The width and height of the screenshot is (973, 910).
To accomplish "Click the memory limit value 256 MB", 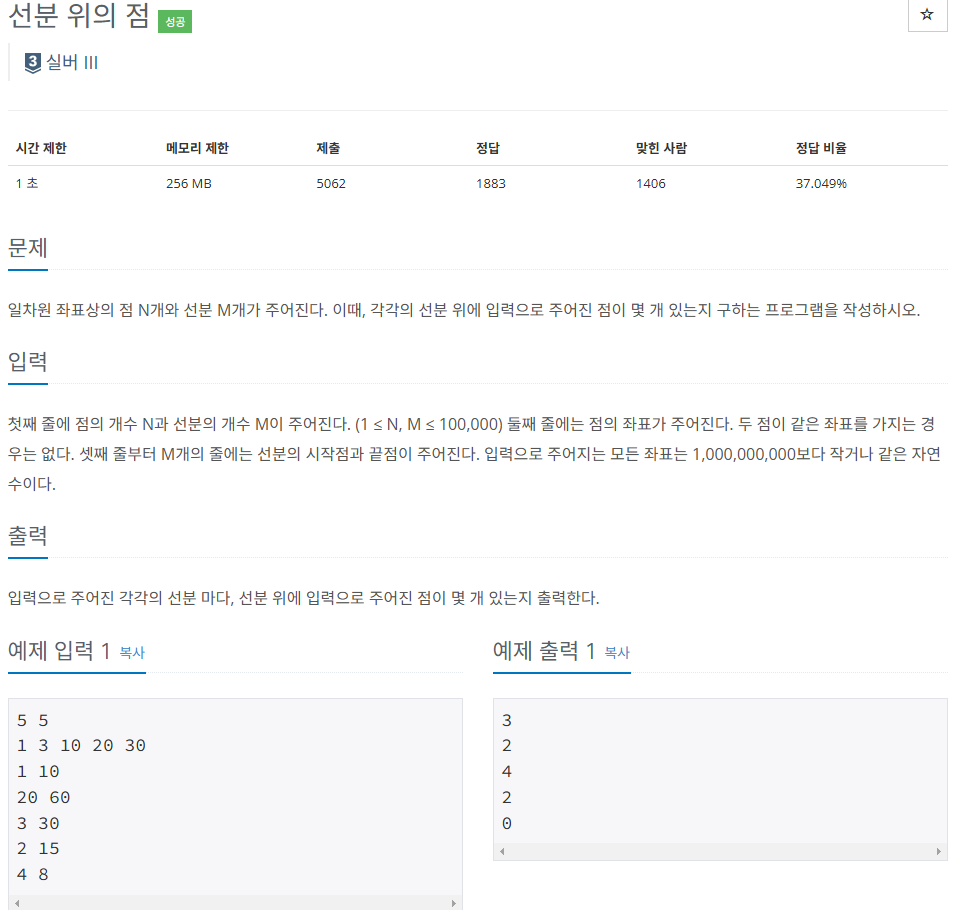I will pos(189,183).
